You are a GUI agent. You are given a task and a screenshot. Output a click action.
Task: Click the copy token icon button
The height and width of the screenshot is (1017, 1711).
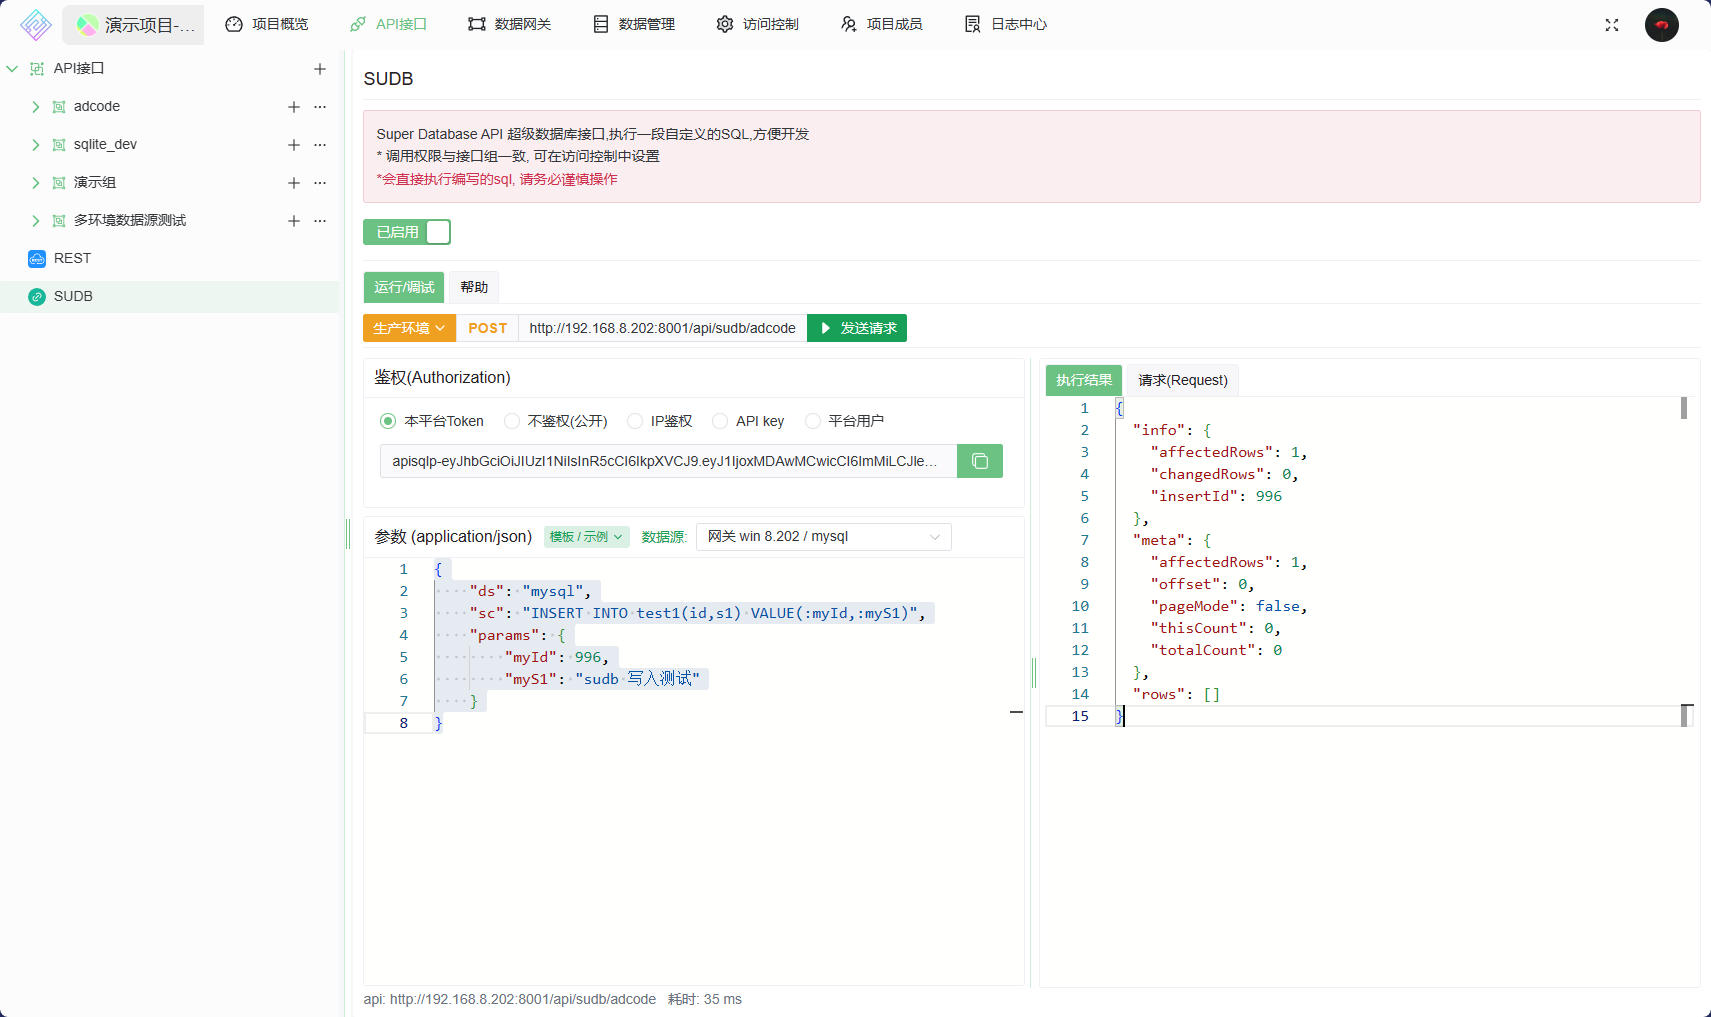(x=979, y=461)
